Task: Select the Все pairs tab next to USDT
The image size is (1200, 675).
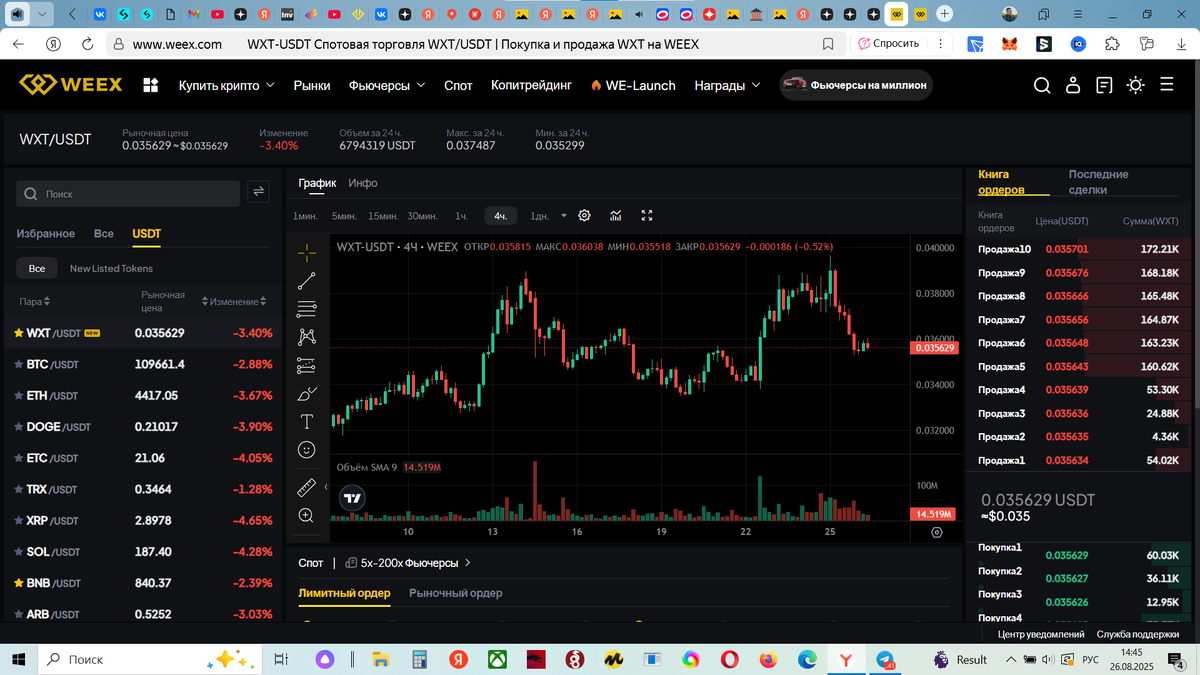Action: 104,233
